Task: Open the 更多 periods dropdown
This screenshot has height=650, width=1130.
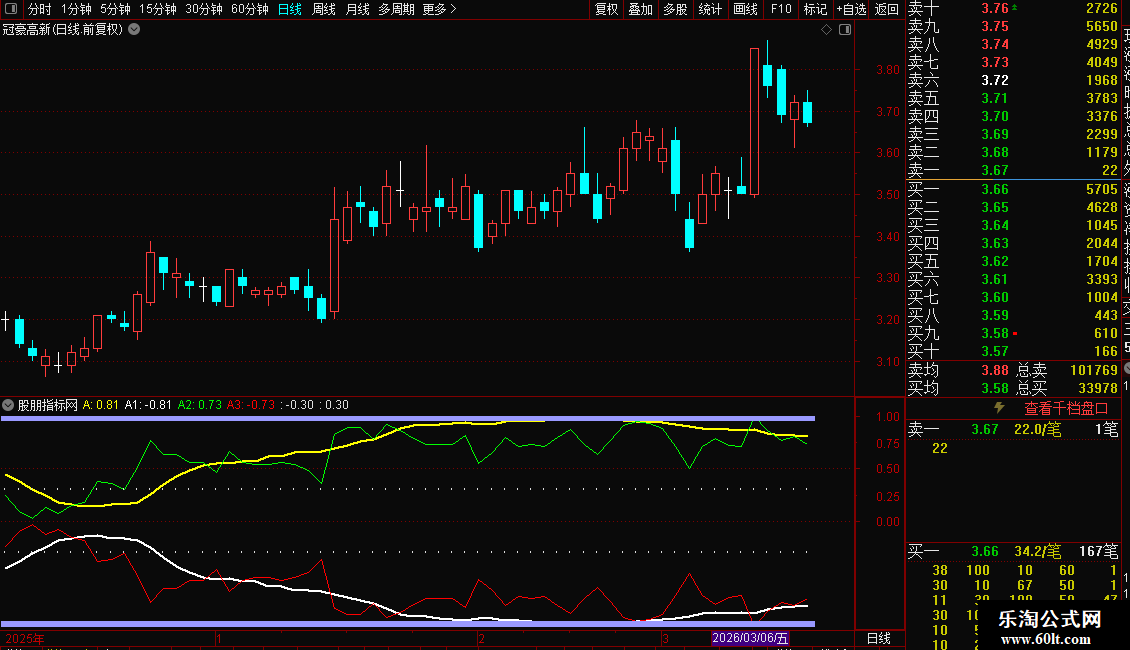Action: click(x=439, y=9)
